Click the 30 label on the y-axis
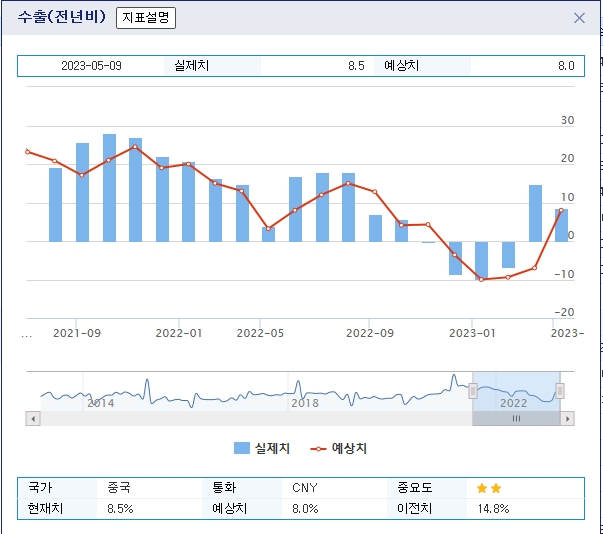 tap(567, 120)
